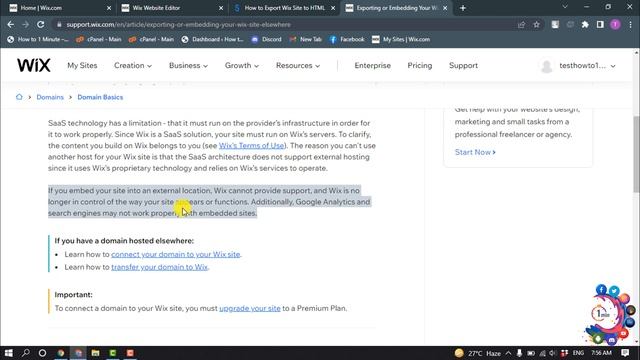Expand the Resources dropdown menu

[x=298, y=66]
